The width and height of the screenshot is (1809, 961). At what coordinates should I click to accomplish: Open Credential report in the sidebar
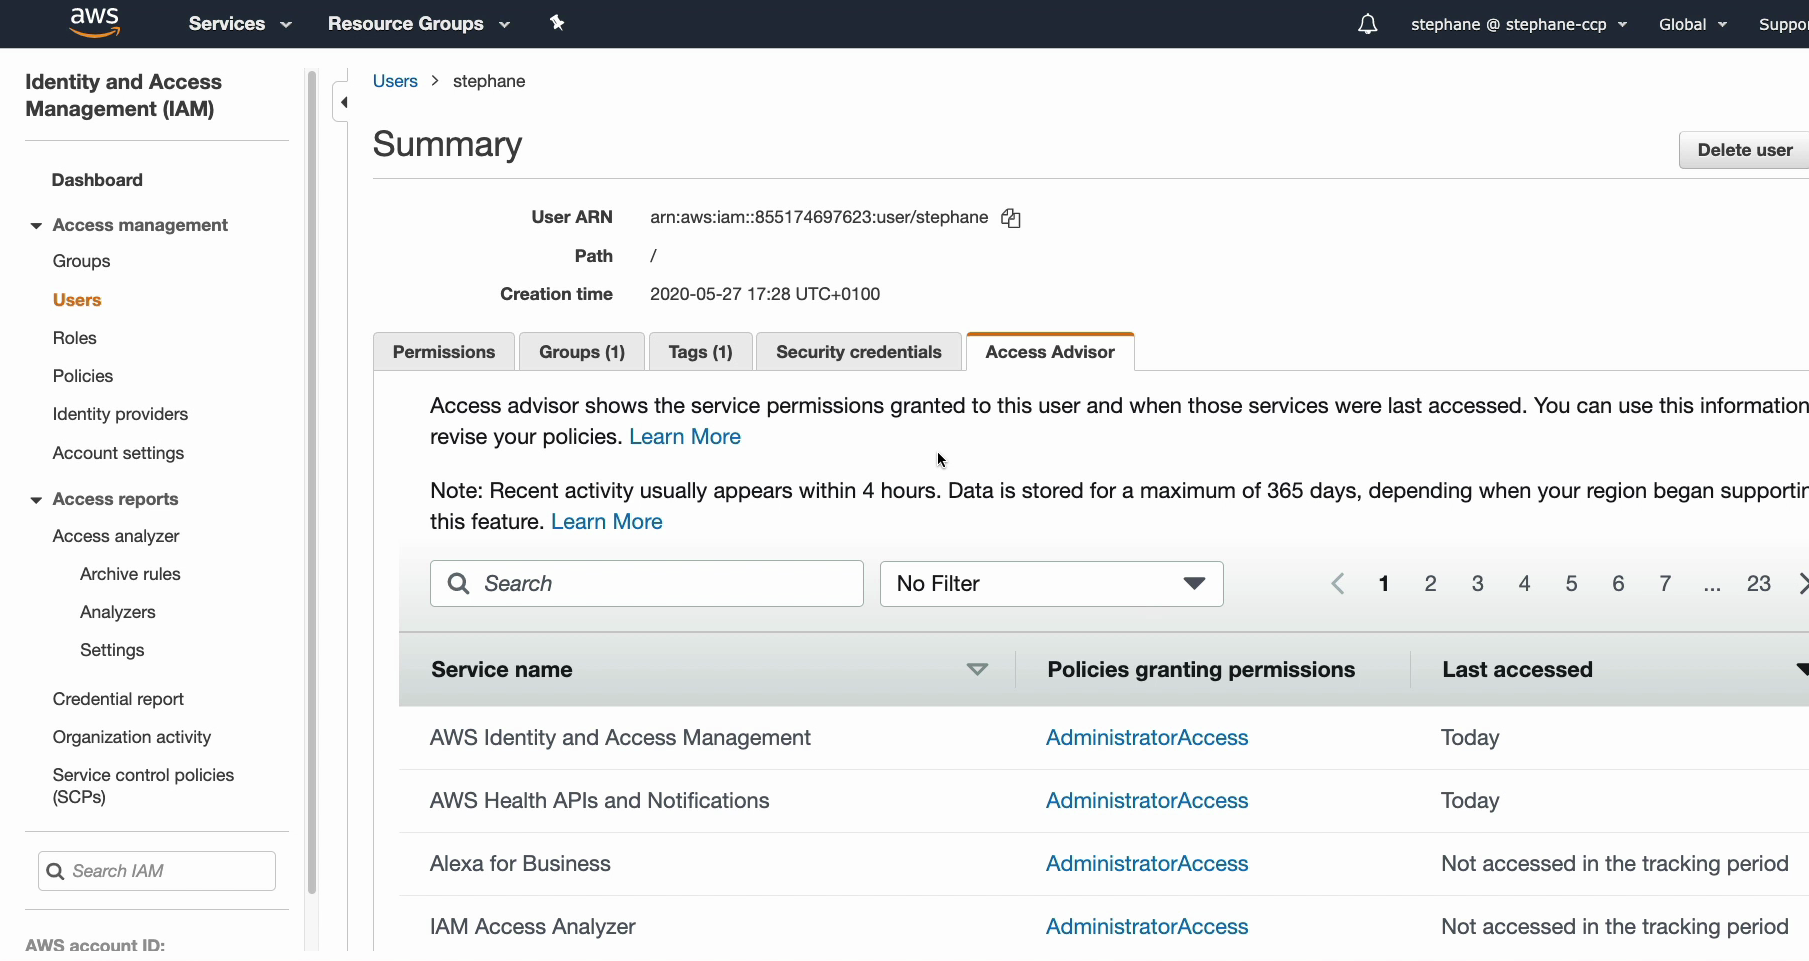pos(118,699)
